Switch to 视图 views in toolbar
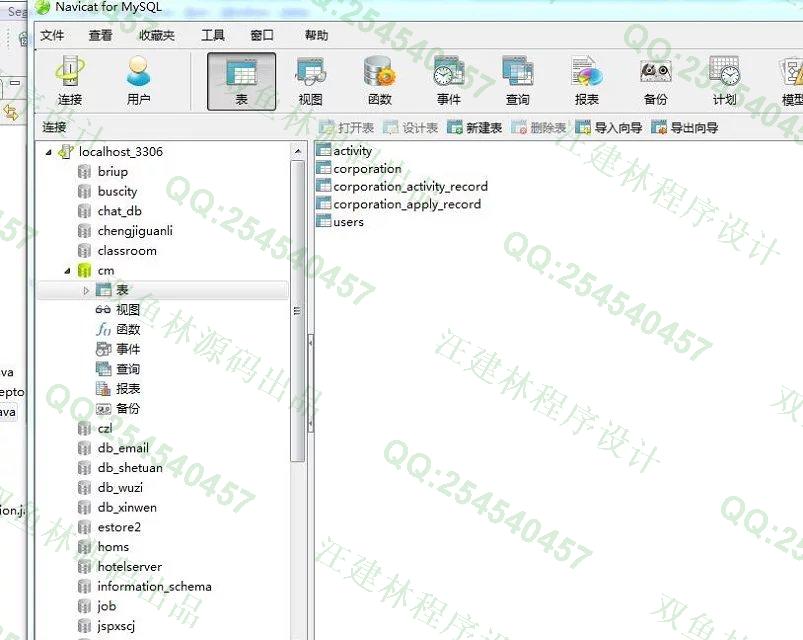The width and height of the screenshot is (803, 640). (x=310, y=81)
